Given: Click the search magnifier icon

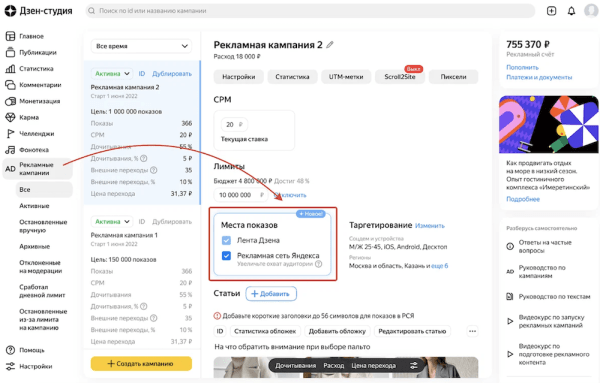Looking at the screenshot, I should click(x=91, y=11).
